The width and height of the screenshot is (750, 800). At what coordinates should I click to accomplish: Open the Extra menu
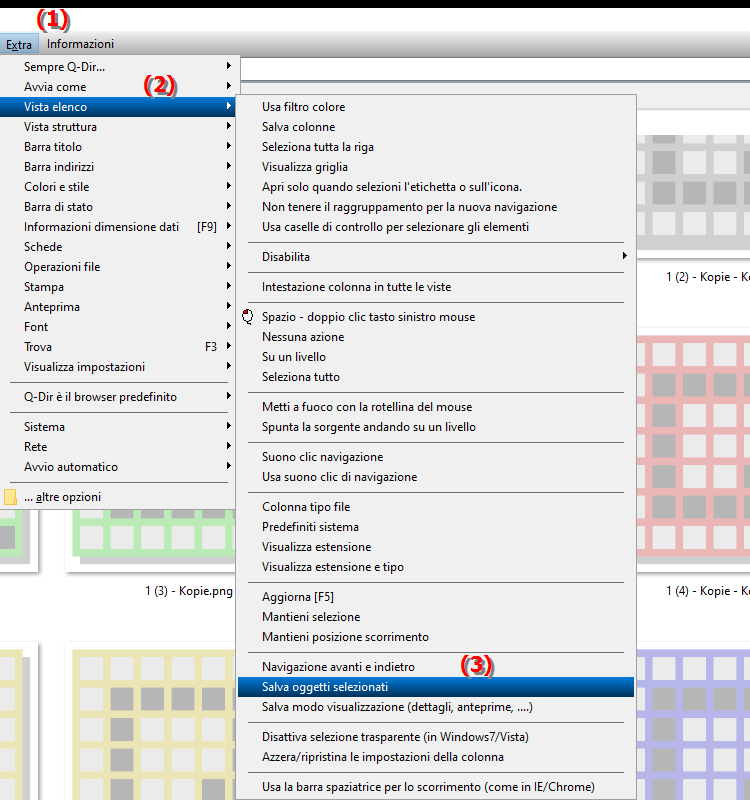(19, 44)
